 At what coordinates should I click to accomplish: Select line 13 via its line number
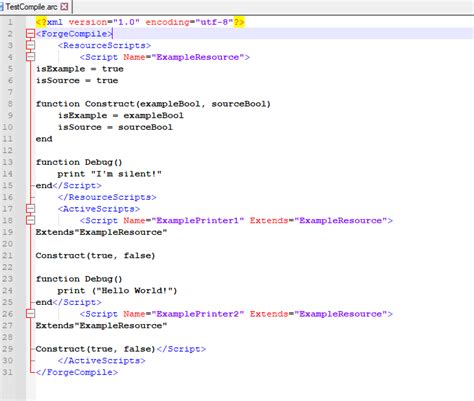(x=7, y=162)
